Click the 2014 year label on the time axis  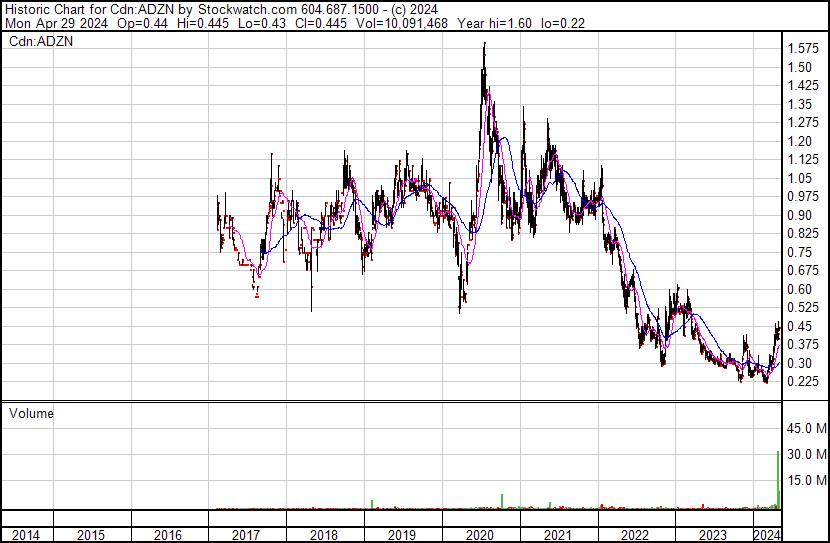[x=26, y=535]
